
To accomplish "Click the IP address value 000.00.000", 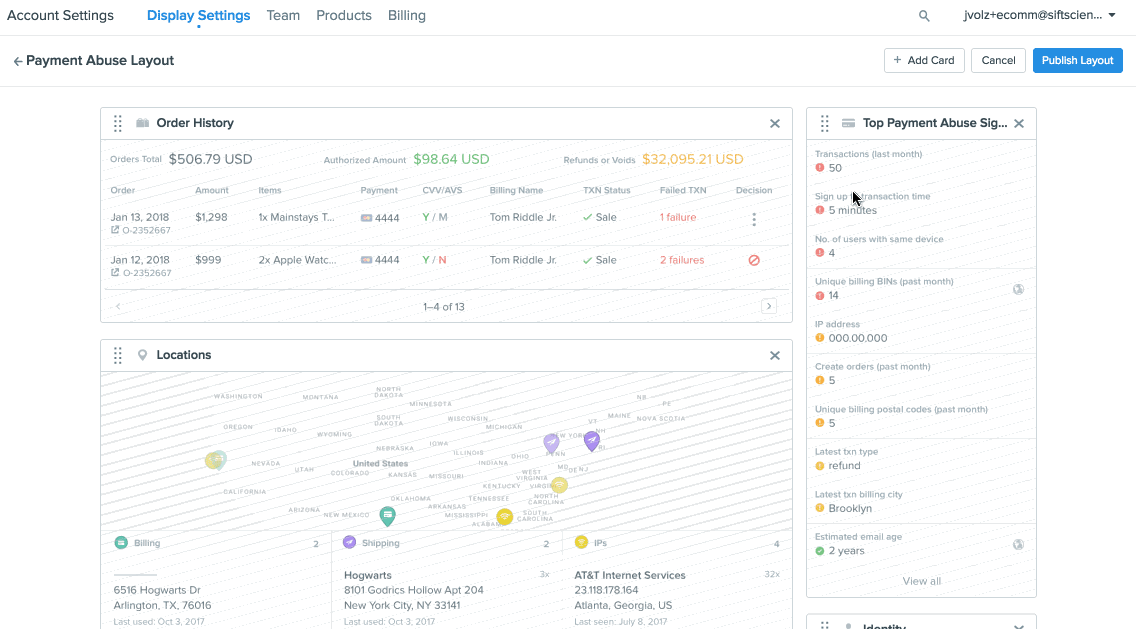I will coord(858,338).
